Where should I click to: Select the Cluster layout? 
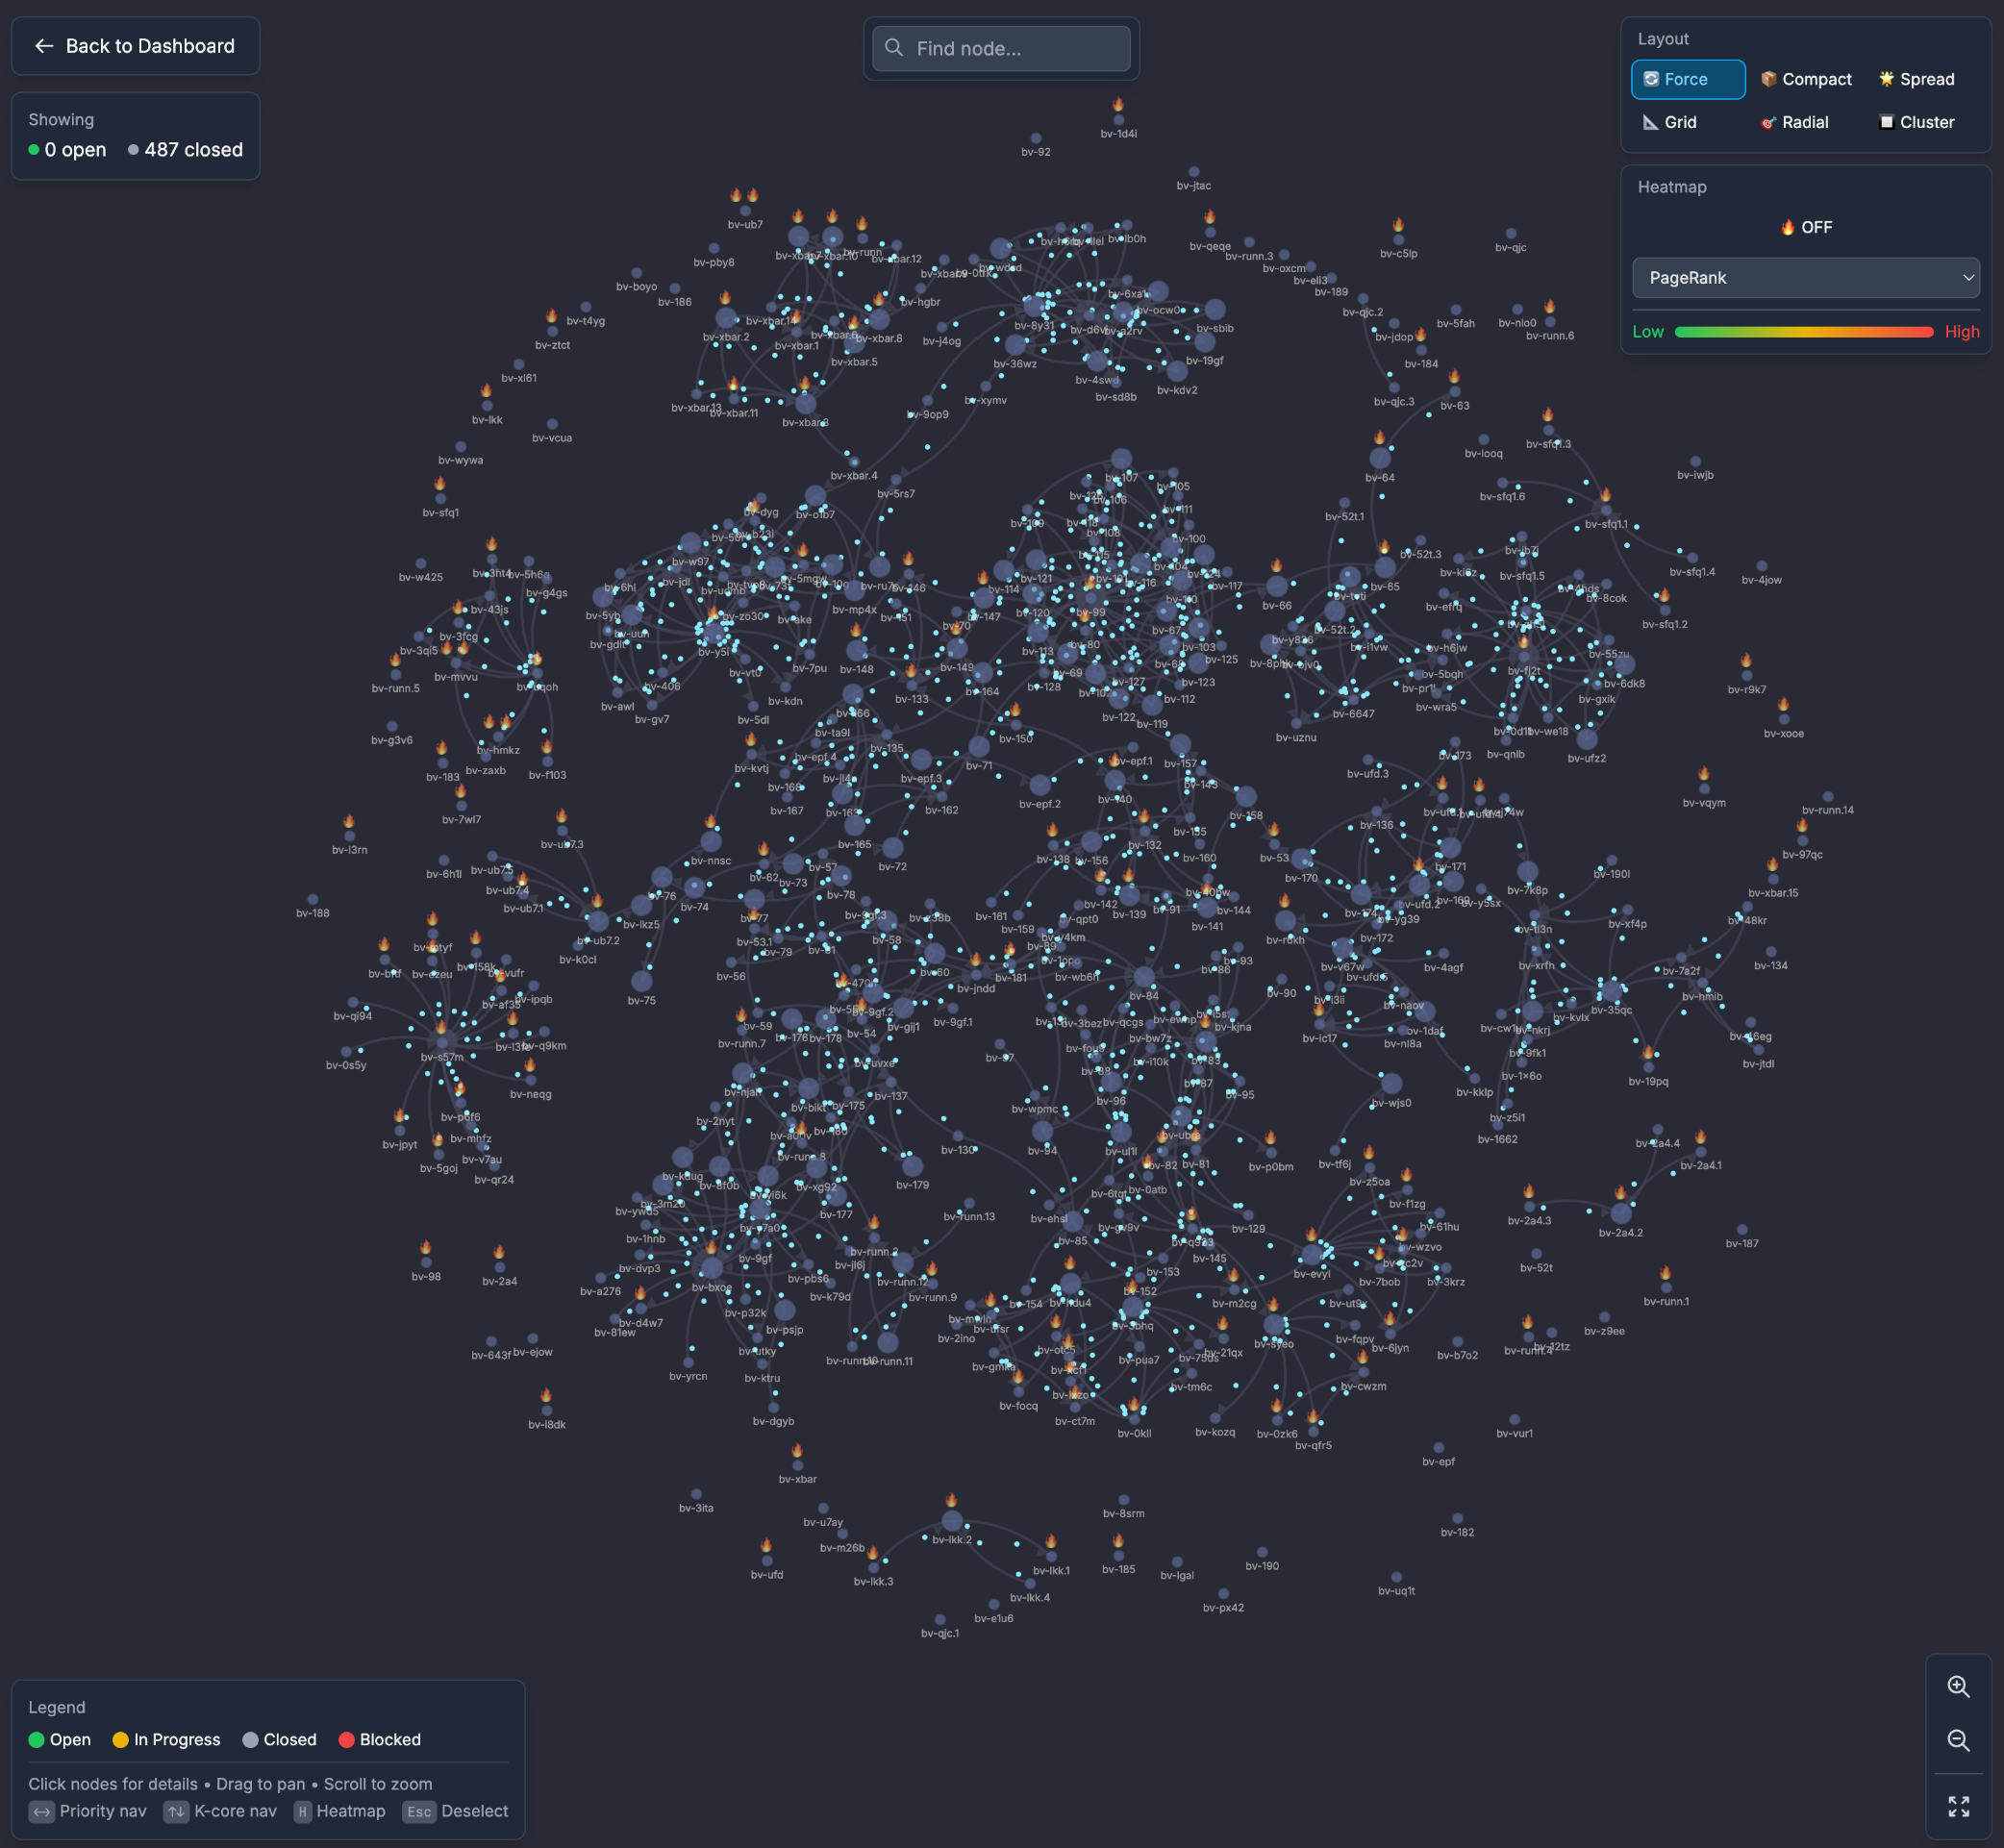tap(1916, 122)
